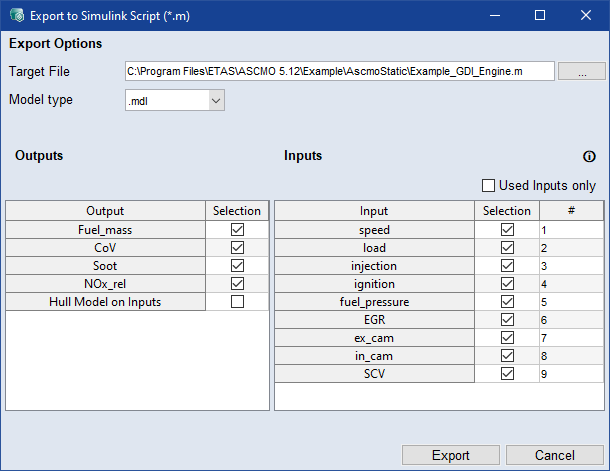This screenshot has width=610, height=471.
Task: Click the info icon above the Inputs table
Action: [x=589, y=157]
